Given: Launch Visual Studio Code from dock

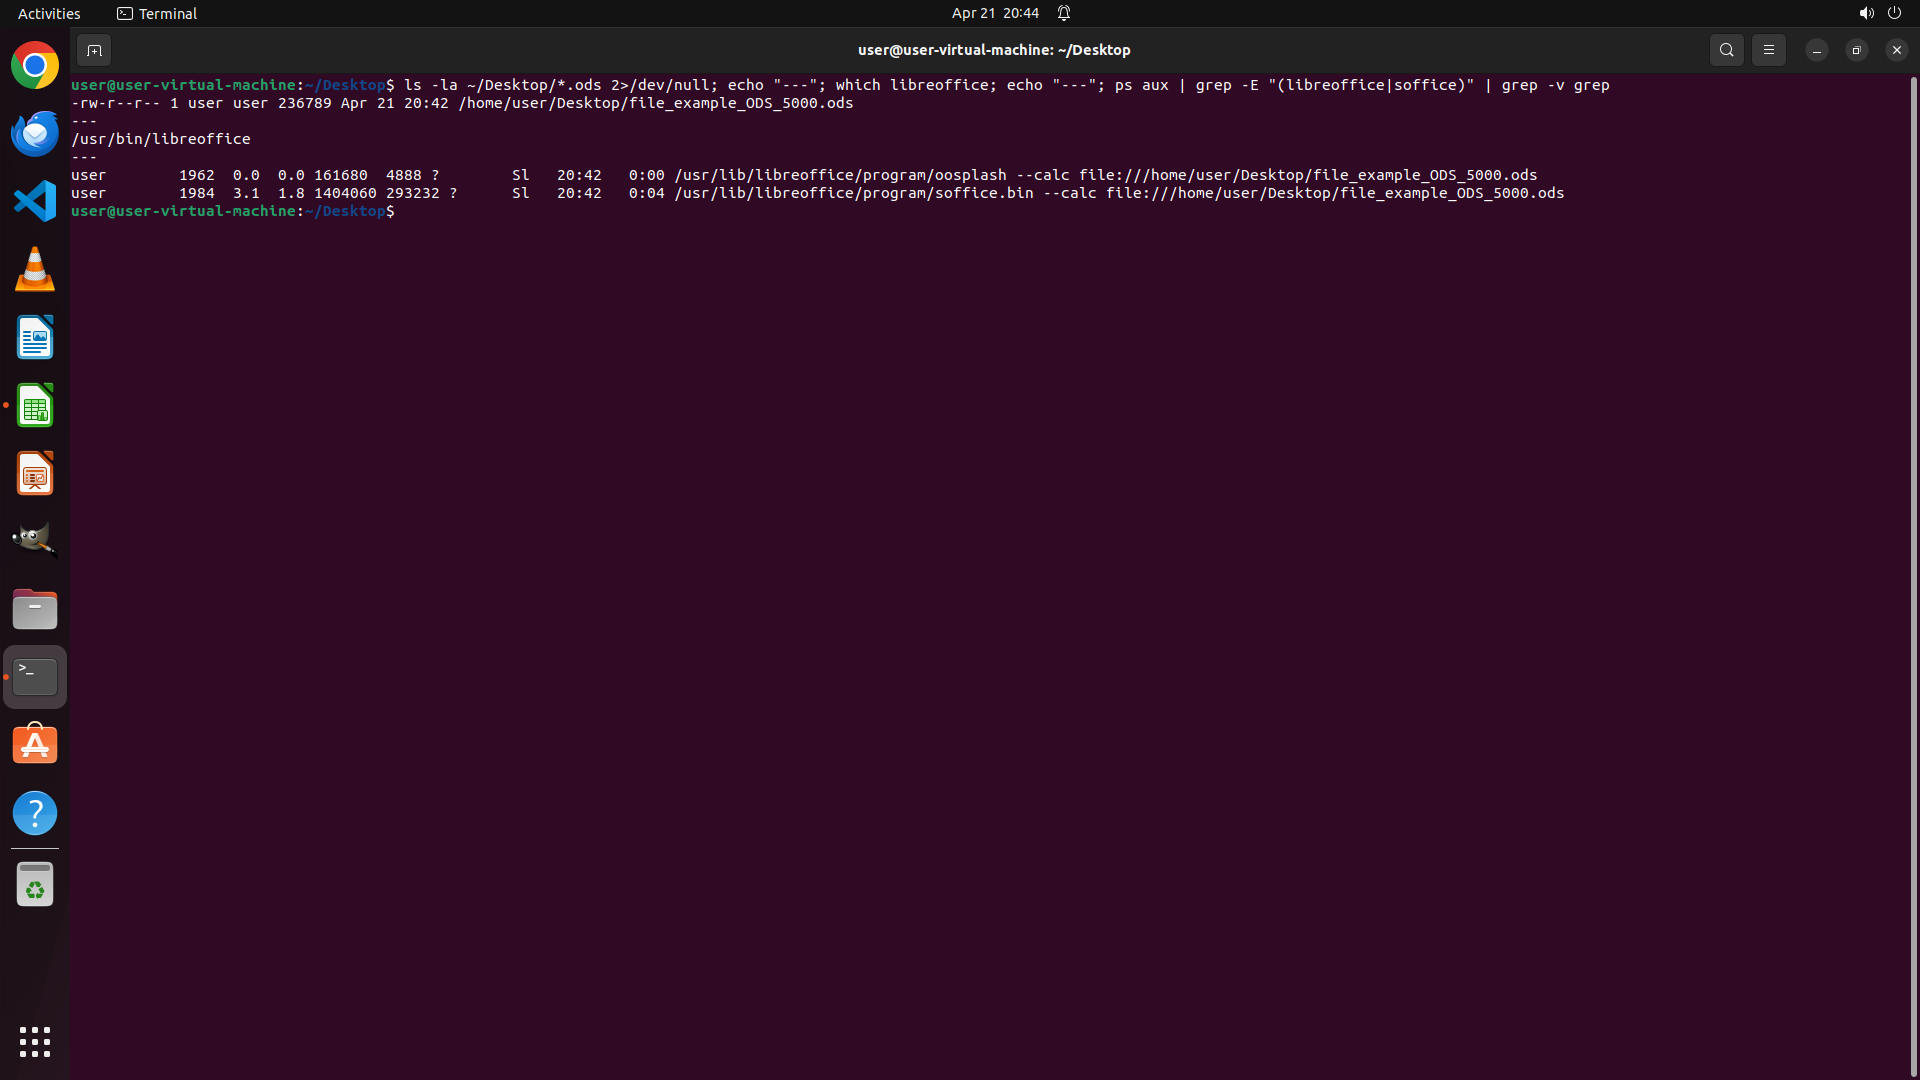Looking at the screenshot, I should coord(35,201).
